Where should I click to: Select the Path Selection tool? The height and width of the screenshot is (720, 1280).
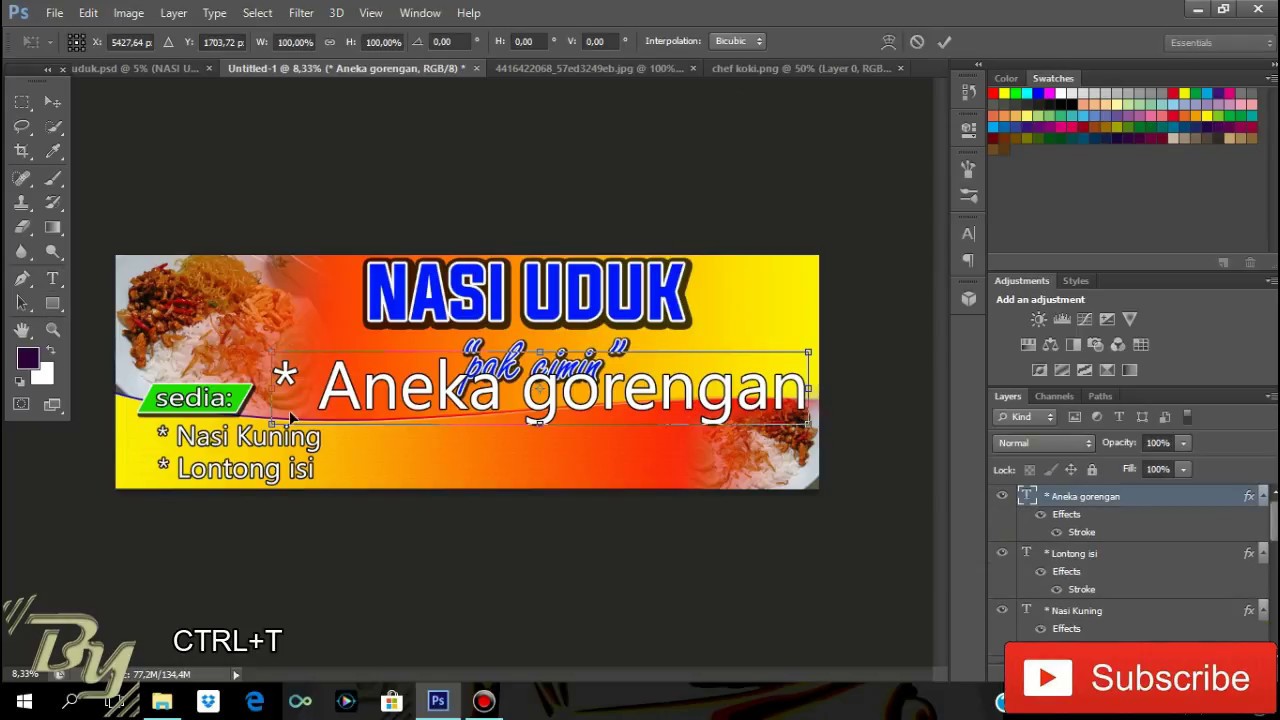pos(22,304)
